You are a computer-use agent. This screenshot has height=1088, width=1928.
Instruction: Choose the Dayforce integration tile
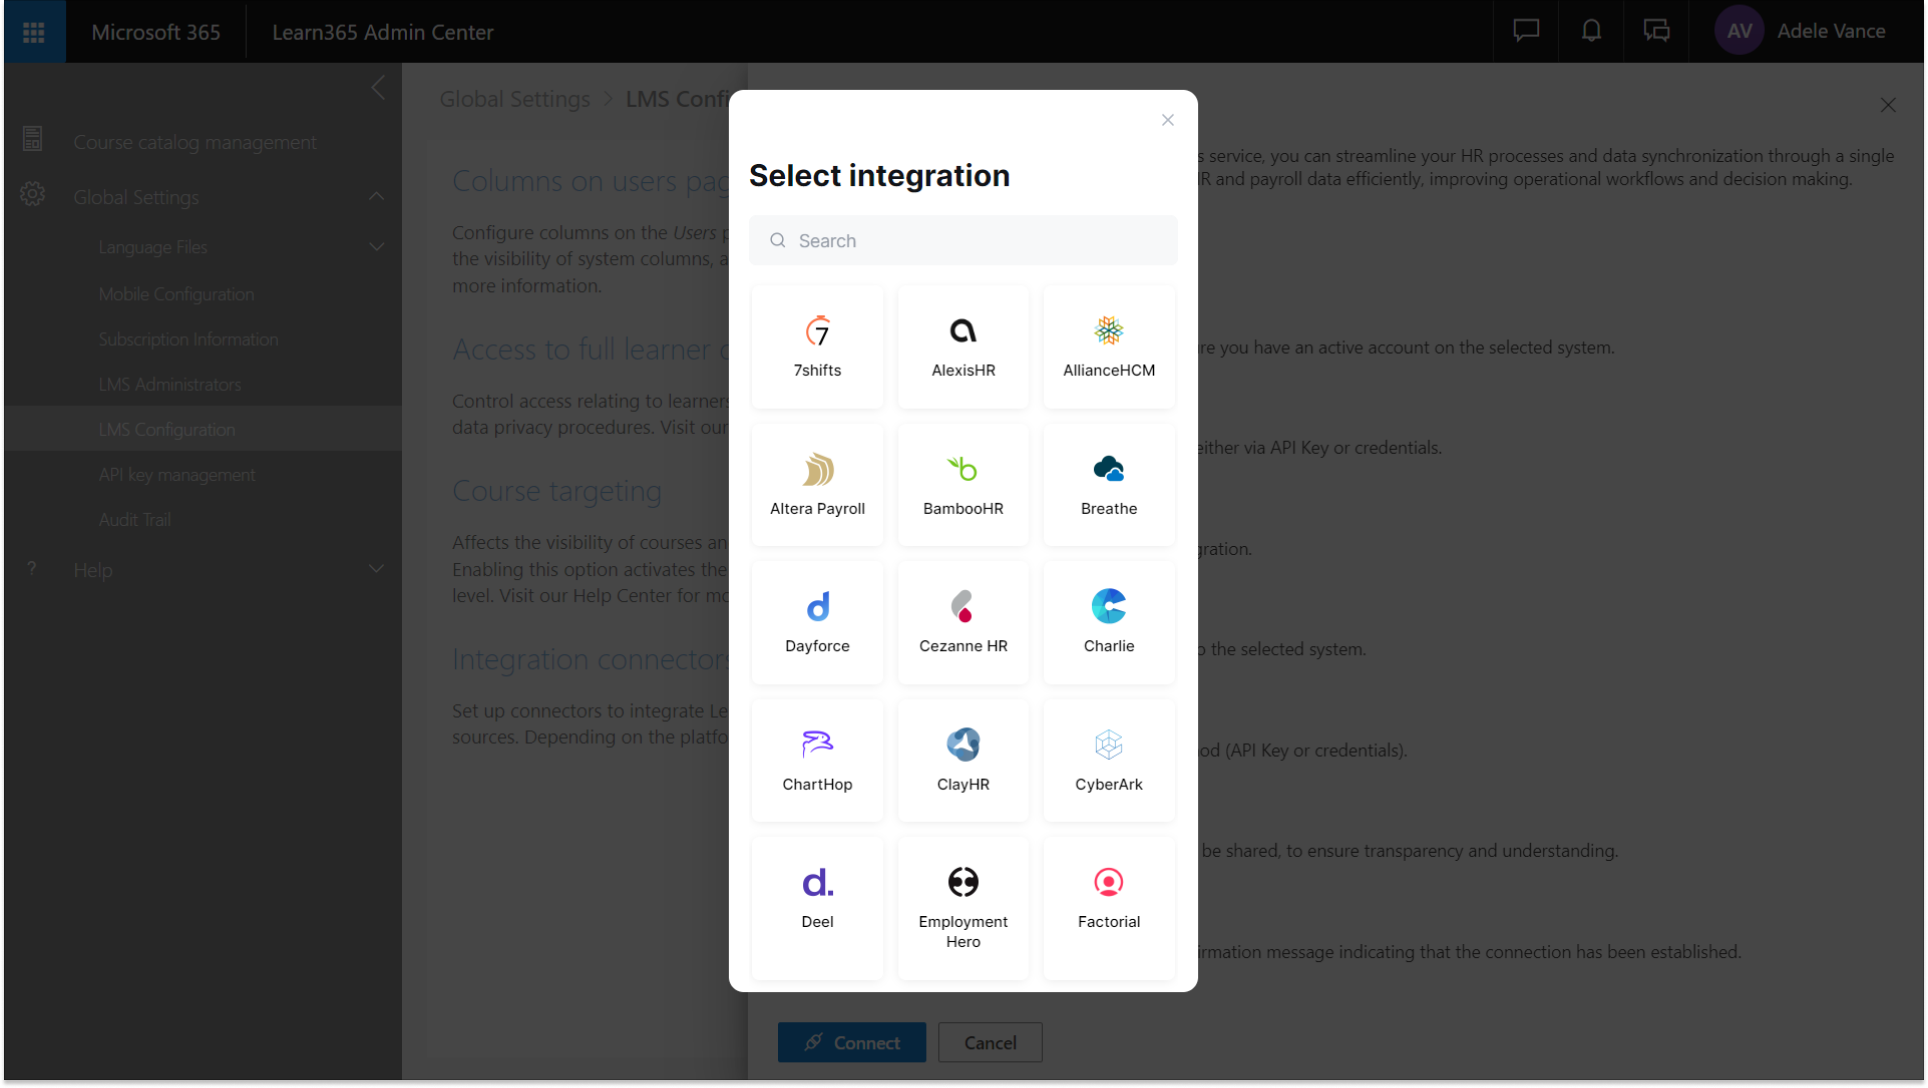[817, 622]
